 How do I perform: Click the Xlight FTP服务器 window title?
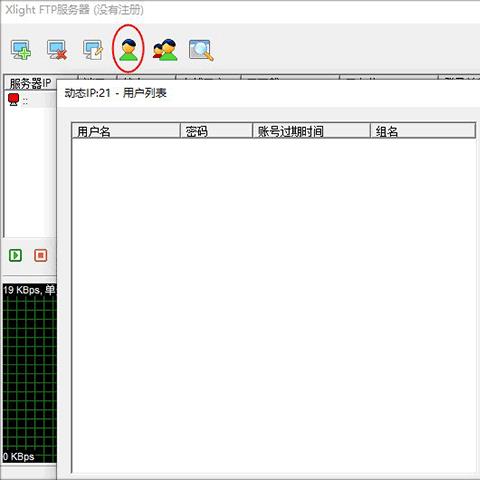click(x=74, y=10)
